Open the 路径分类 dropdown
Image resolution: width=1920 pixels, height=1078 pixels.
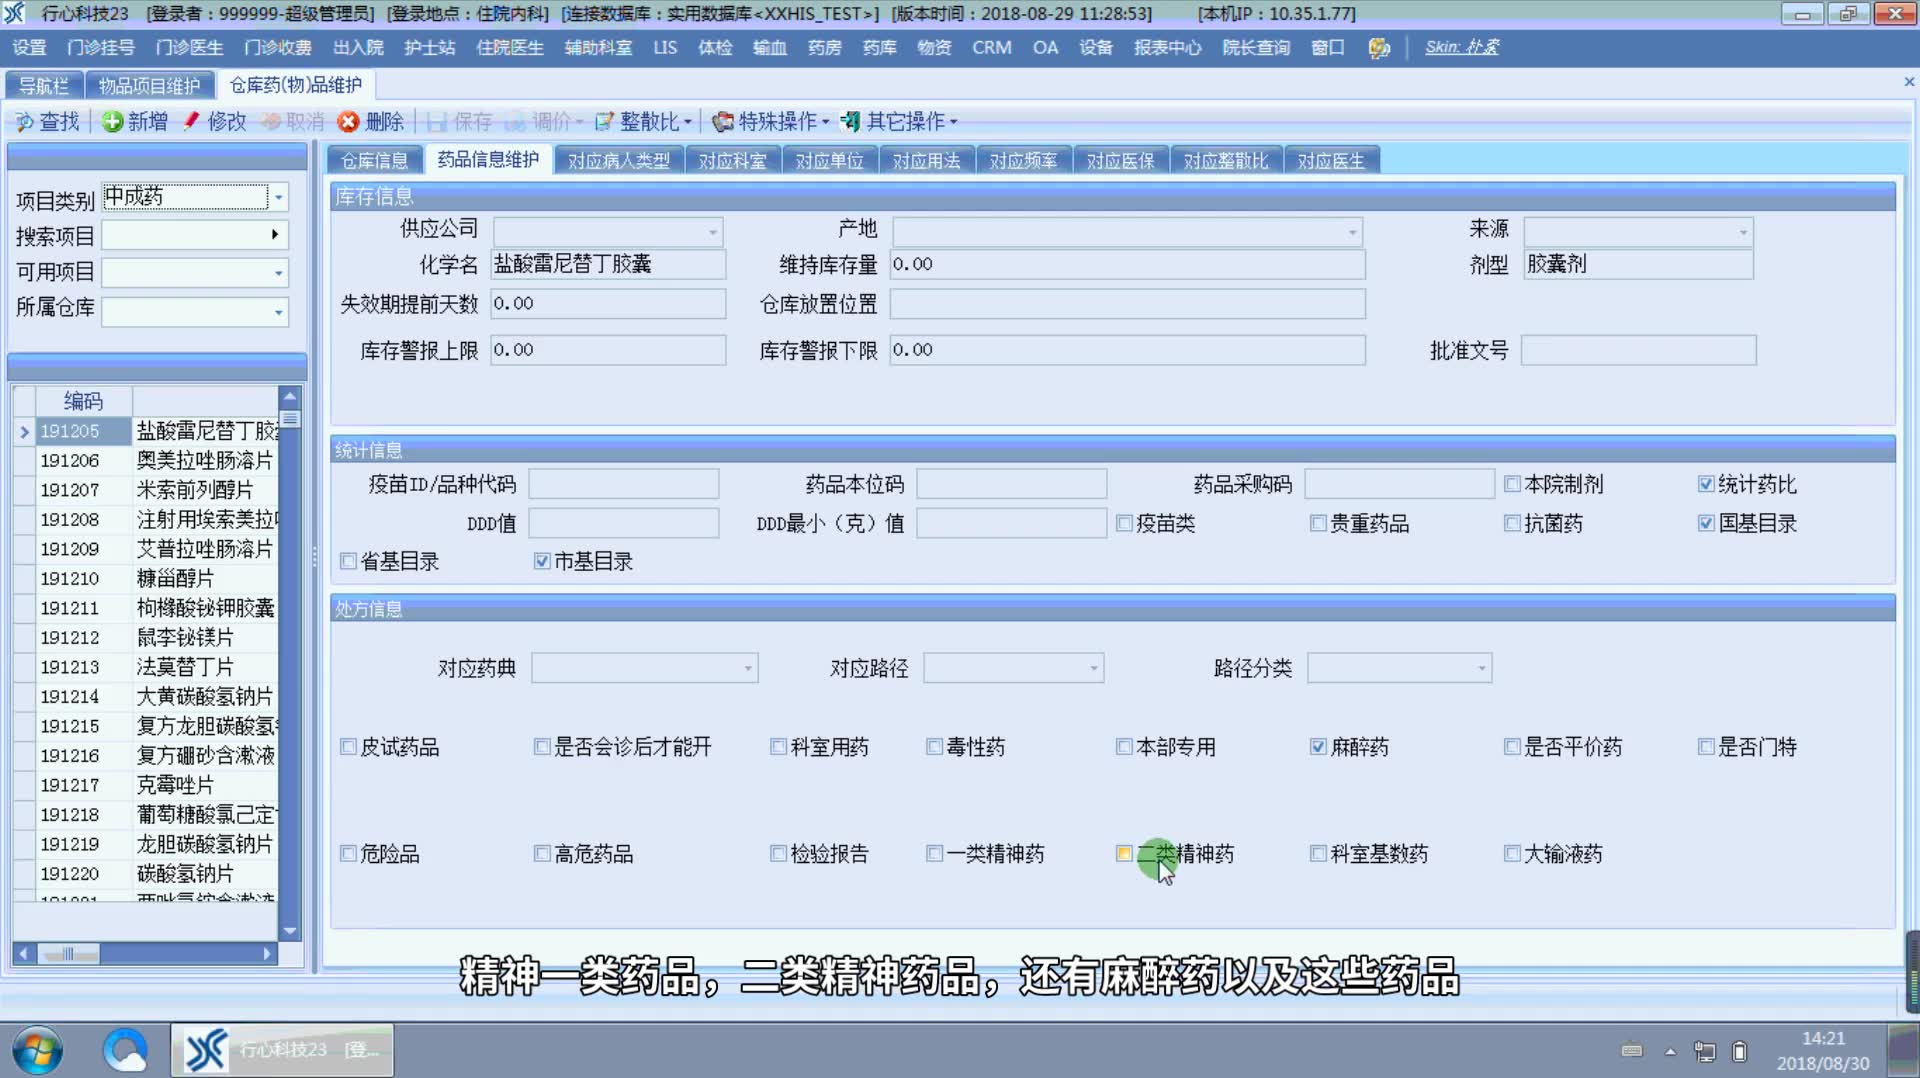[1481, 668]
